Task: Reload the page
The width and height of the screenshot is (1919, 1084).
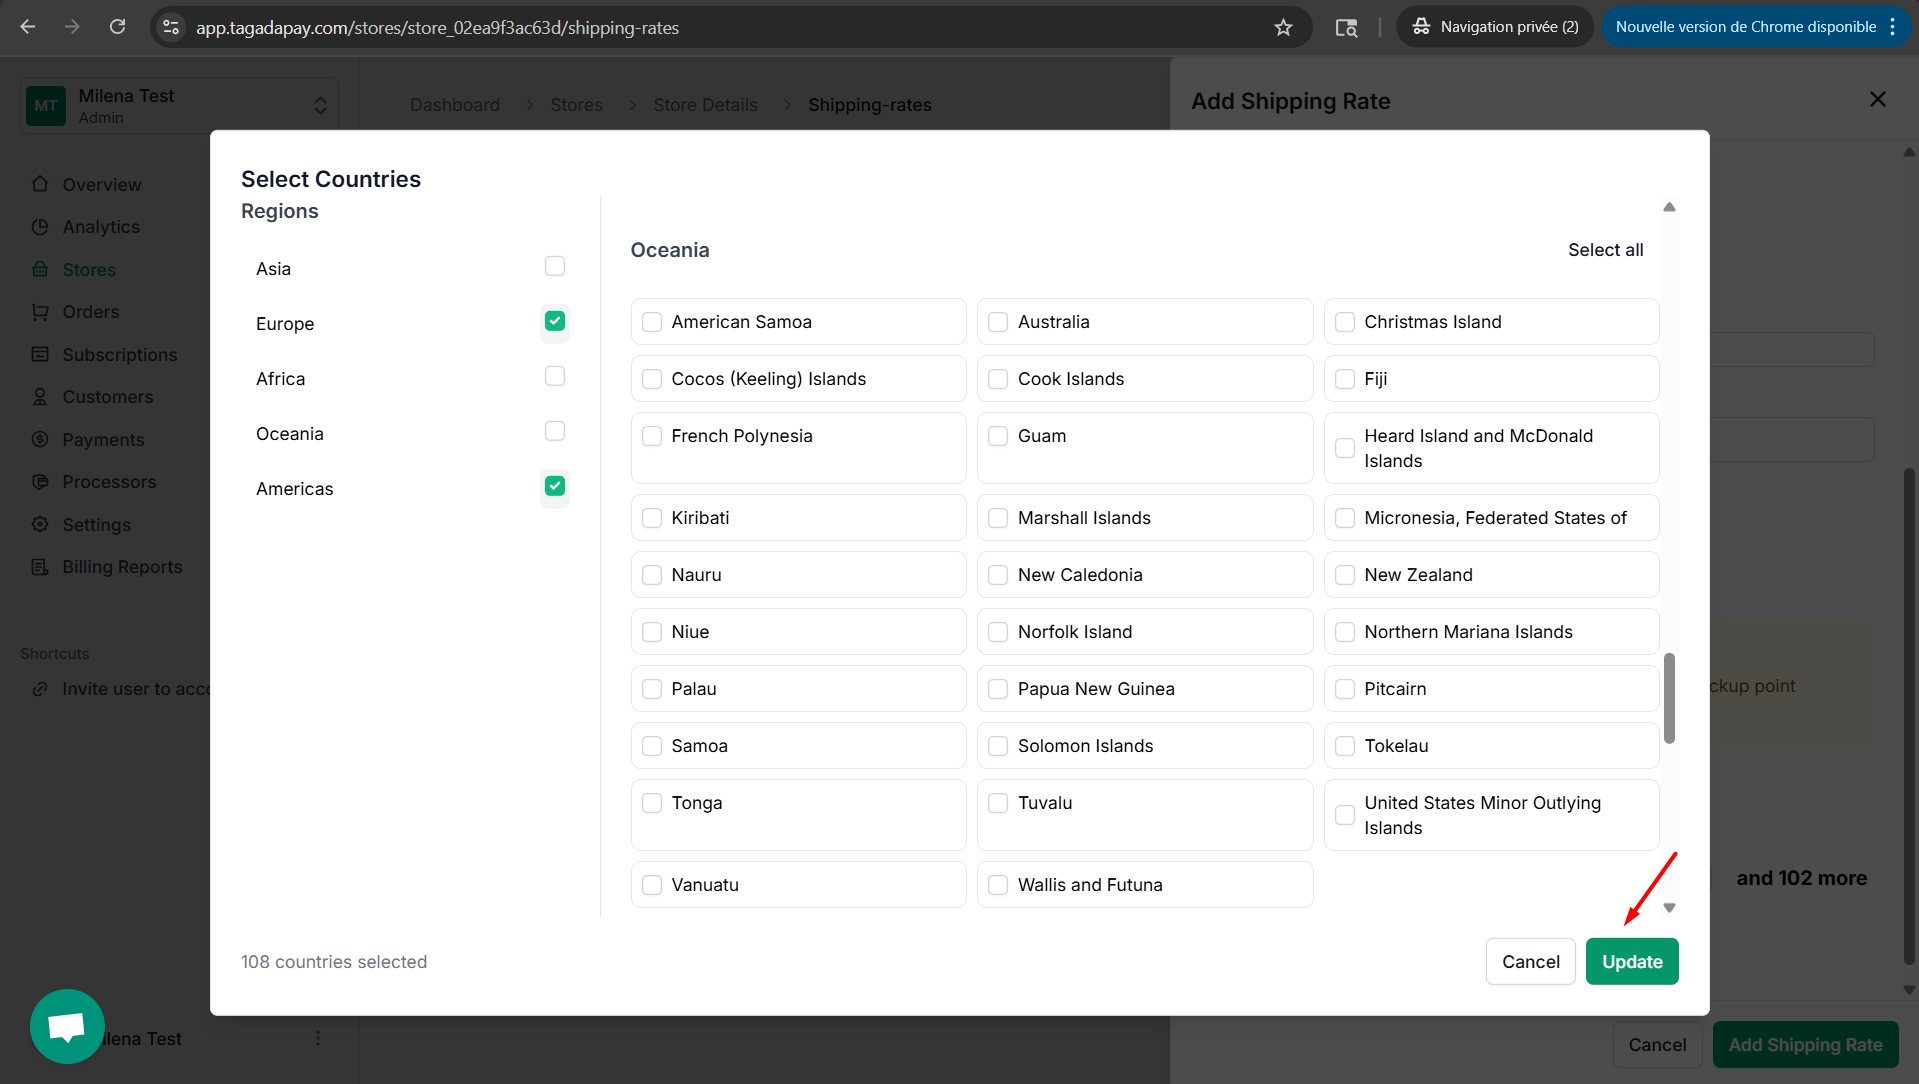Action: point(117,27)
